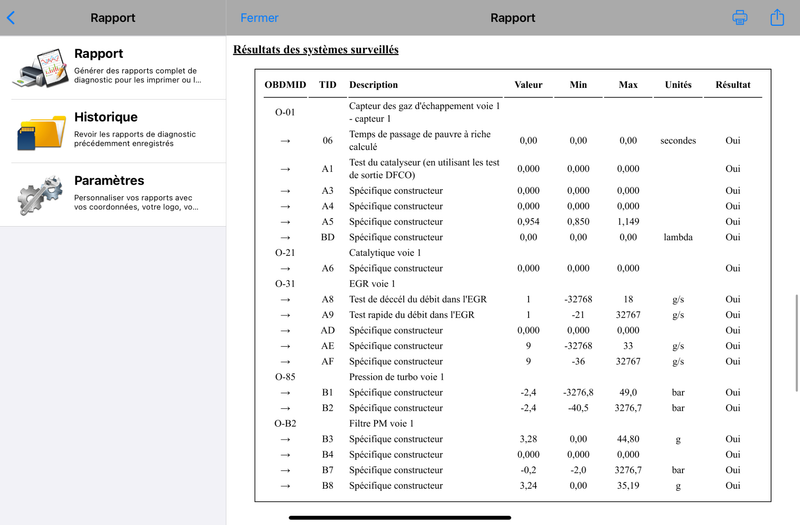Open the Rapport menu entry
800x525 pixels.
pyautogui.click(x=113, y=68)
